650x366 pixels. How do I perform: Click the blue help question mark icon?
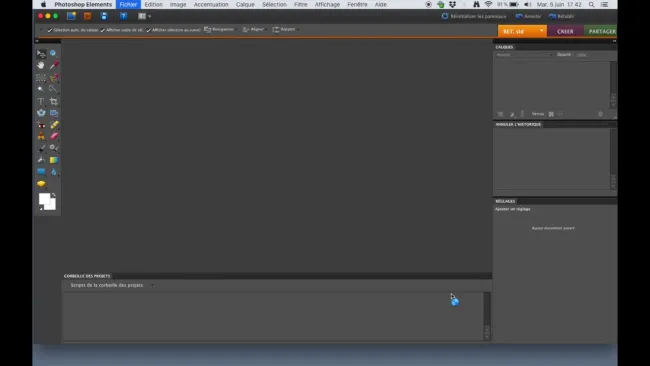[124, 16]
